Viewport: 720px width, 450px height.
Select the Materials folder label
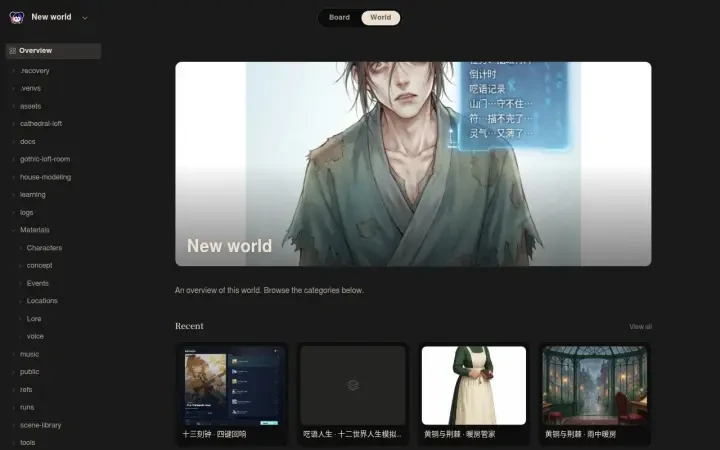tap(35, 230)
